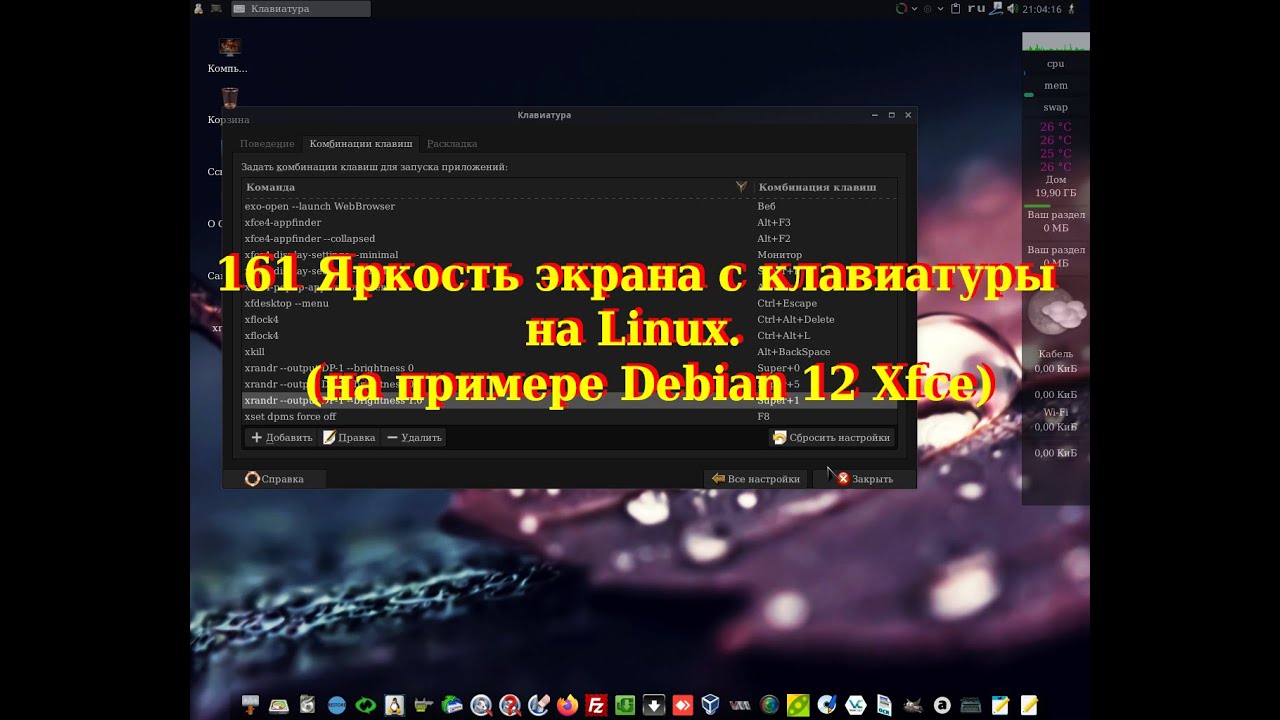Switch to the Поведение tab

[x=267, y=144]
